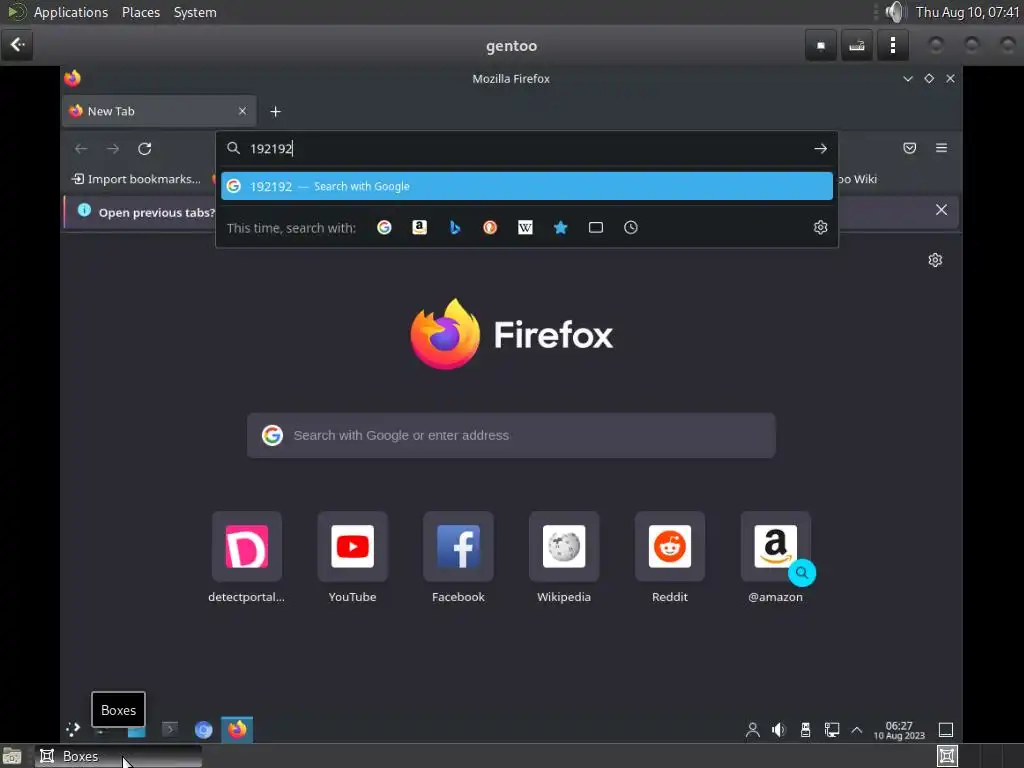Go forward with the forward arrow
1024x768 pixels.
pos(112,149)
